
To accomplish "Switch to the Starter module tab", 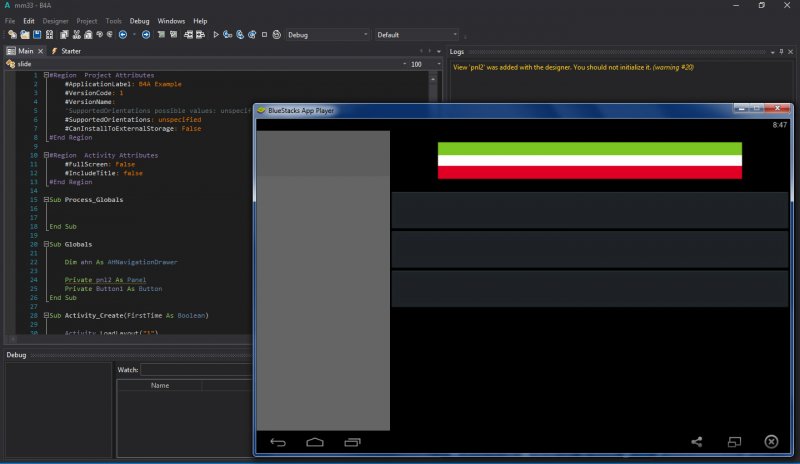I will click(70, 50).
